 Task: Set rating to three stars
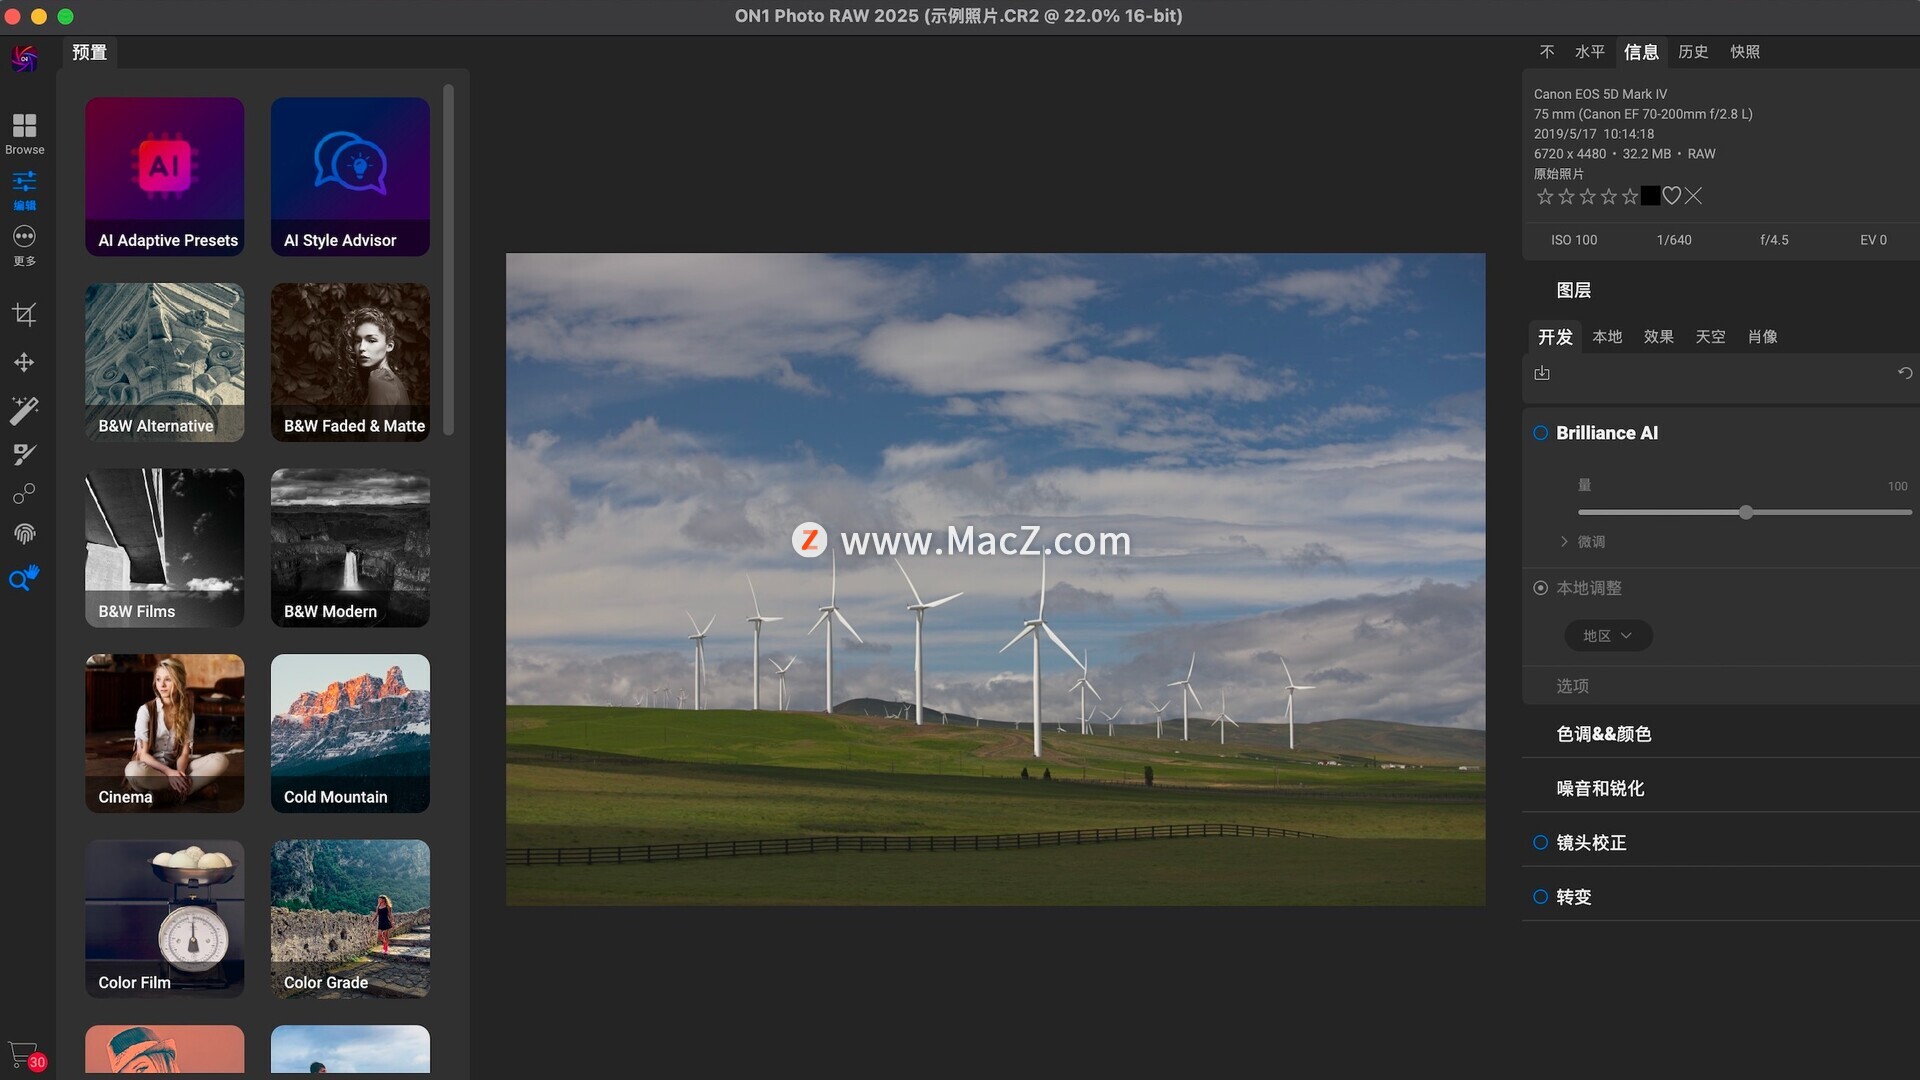click(x=1588, y=196)
